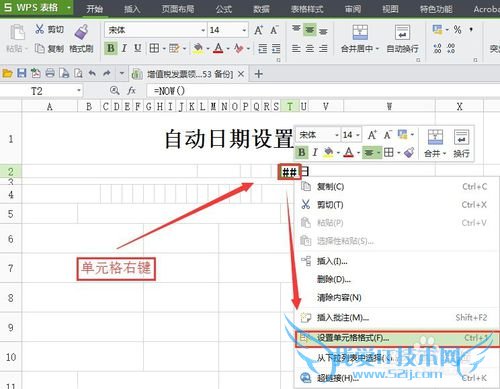Image resolution: width=500 pixels, height=389 pixels.
Task: Open the font size 14 dropdown in ribbon
Action: pyautogui.click(x=244, y=30)
